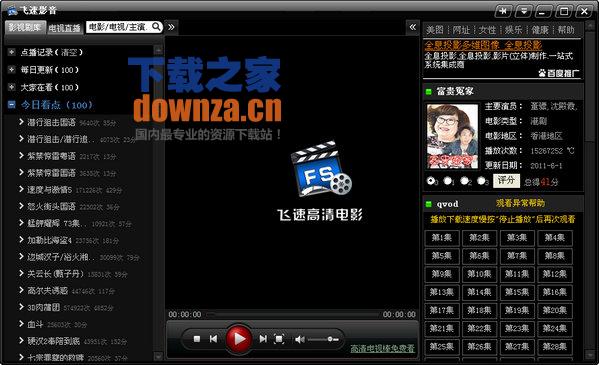The image size is (599, 365).
Task: Open episode 第10集
Action: pyautogui.click(x=479, y=274)
